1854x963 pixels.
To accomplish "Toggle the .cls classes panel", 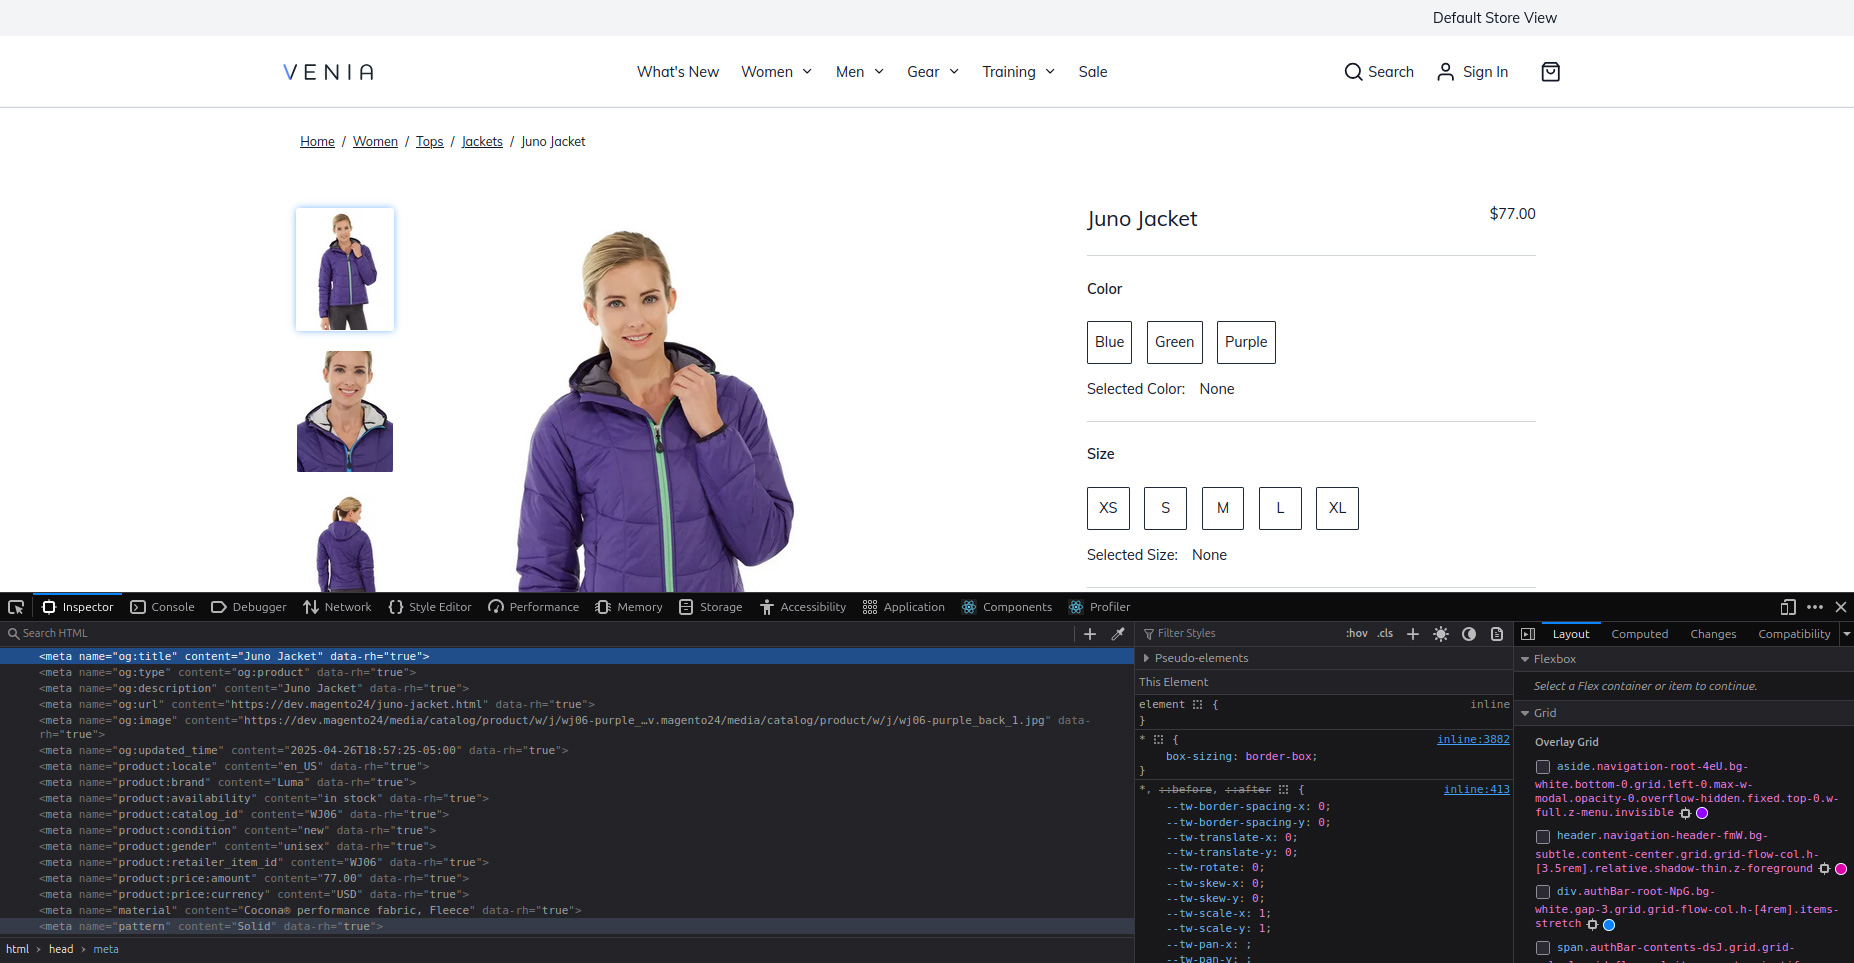I will 1385,634.
